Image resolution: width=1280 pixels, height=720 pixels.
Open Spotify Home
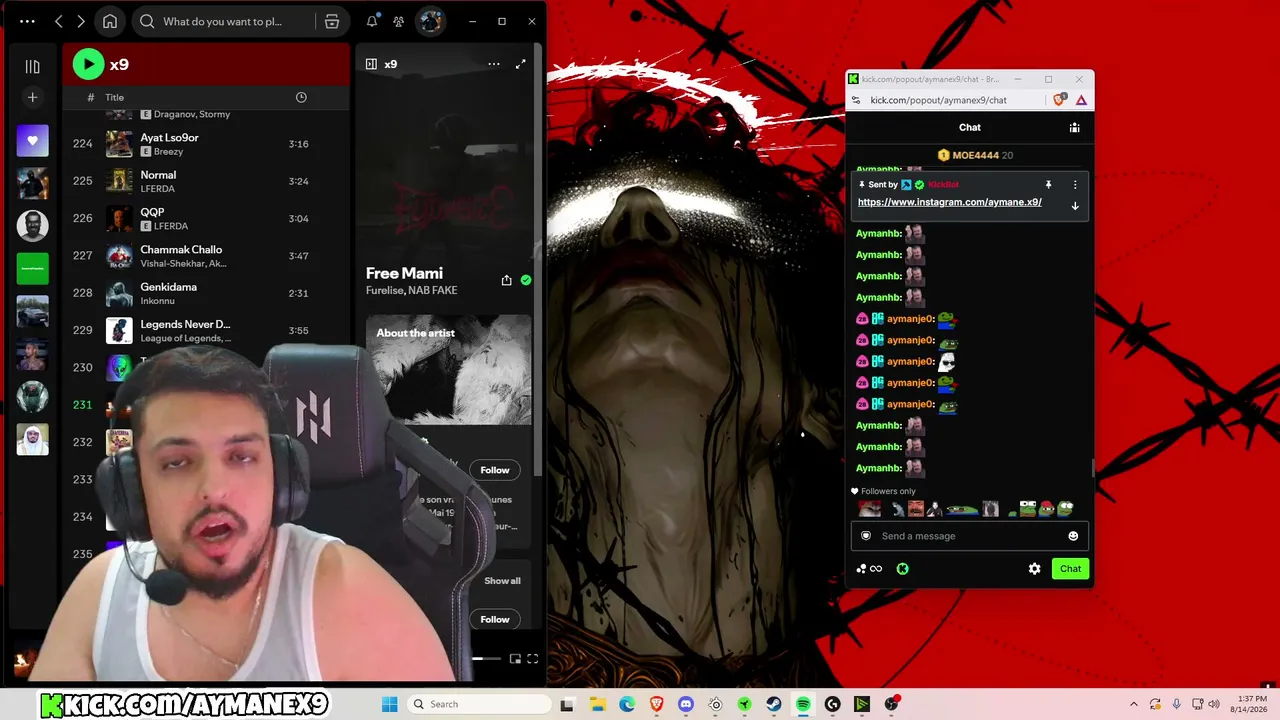(110, 21)
